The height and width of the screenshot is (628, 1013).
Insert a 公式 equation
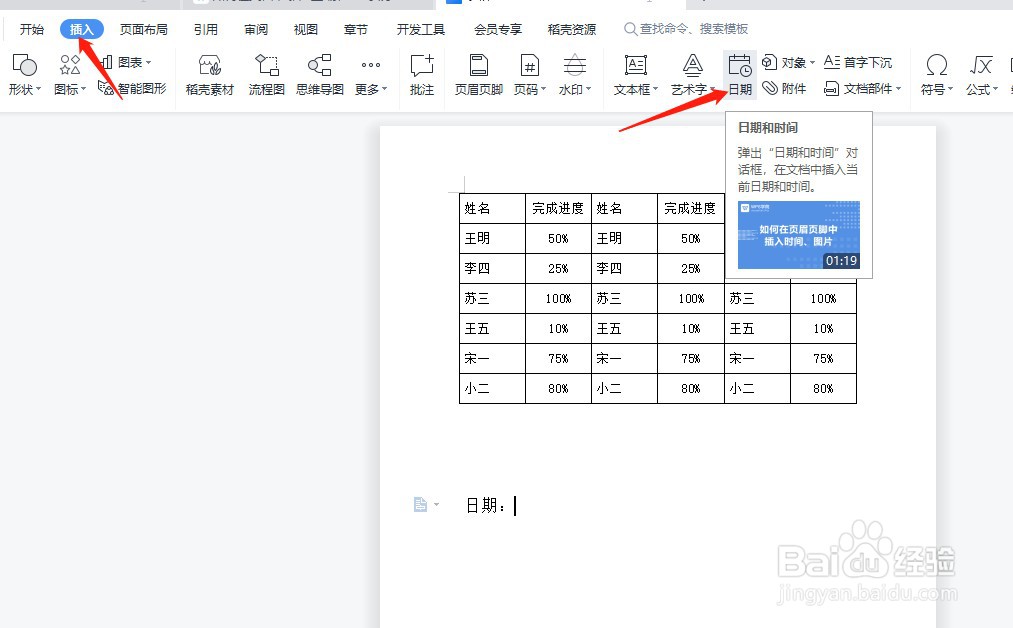[980, 75]
